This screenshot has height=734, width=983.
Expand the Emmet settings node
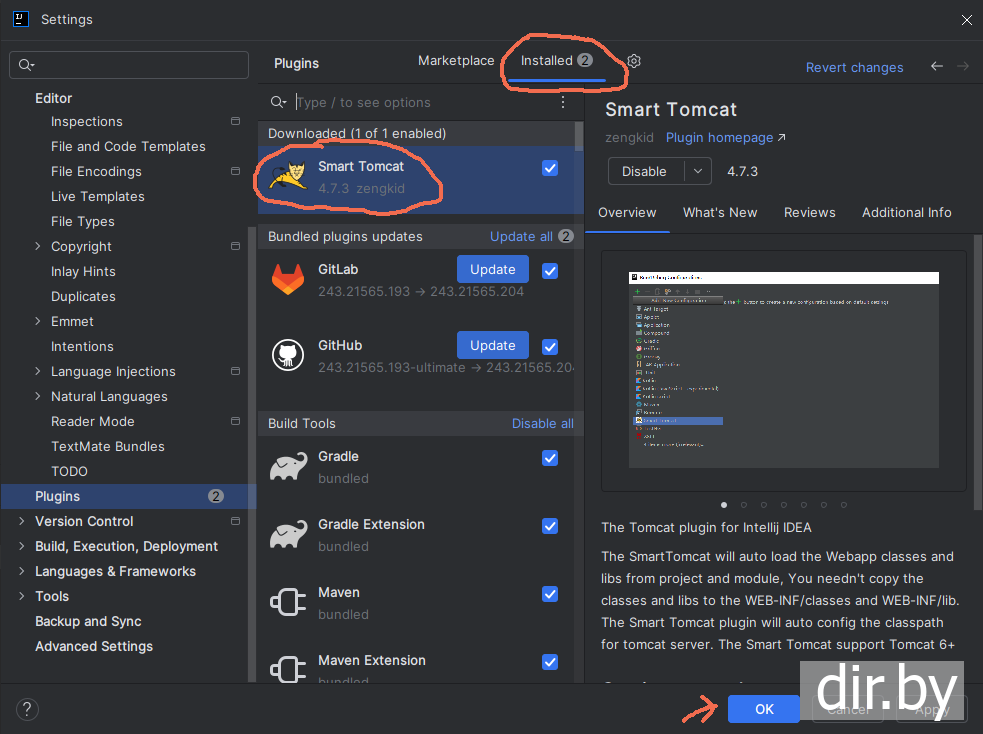click(x=38, y=321)
